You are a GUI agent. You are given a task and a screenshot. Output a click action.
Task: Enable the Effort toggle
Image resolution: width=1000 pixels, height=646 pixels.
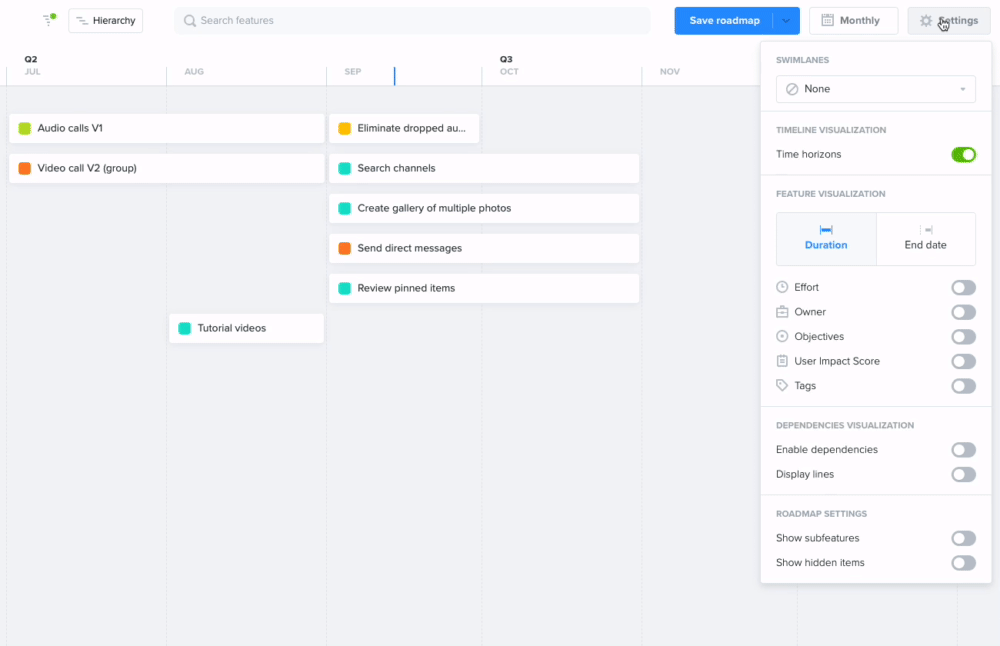pyautogui.click(x=963, y=288)
